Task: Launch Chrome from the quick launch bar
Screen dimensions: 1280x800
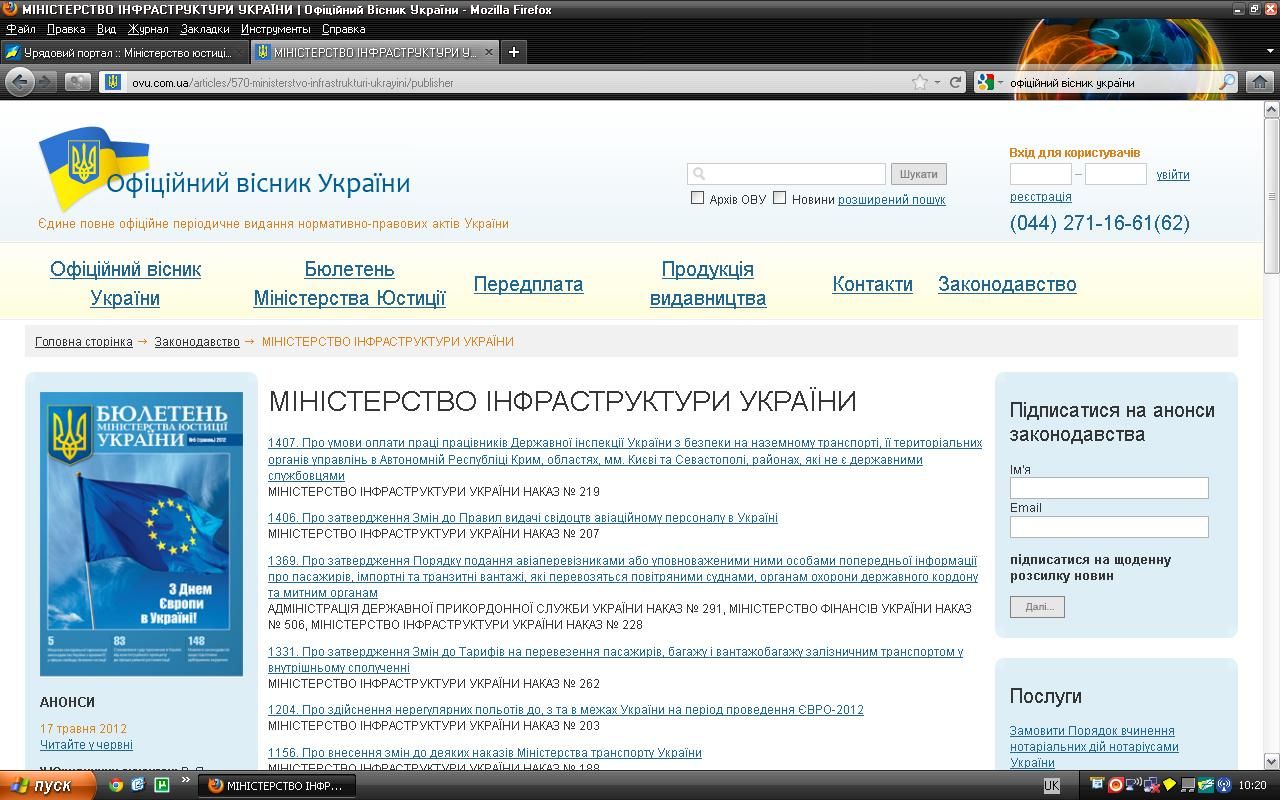Action: [116, 786]
